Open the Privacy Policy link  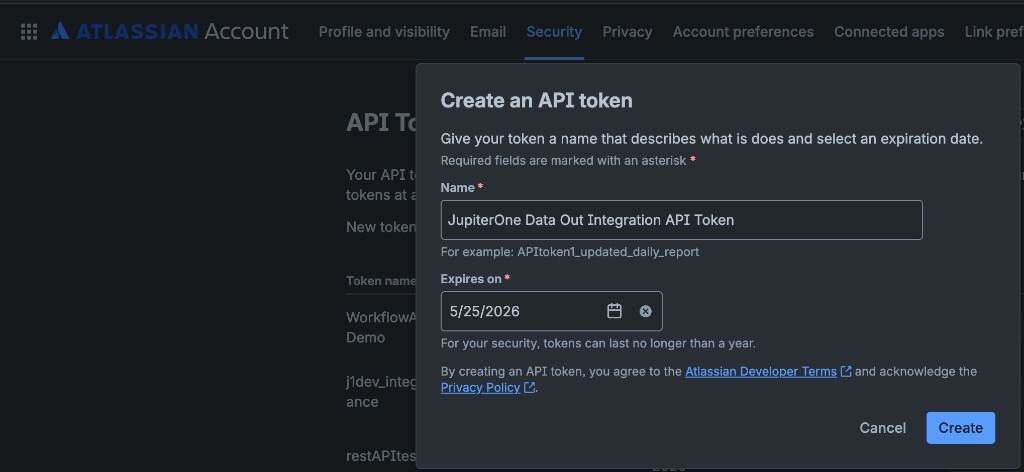tap(480, 388)
